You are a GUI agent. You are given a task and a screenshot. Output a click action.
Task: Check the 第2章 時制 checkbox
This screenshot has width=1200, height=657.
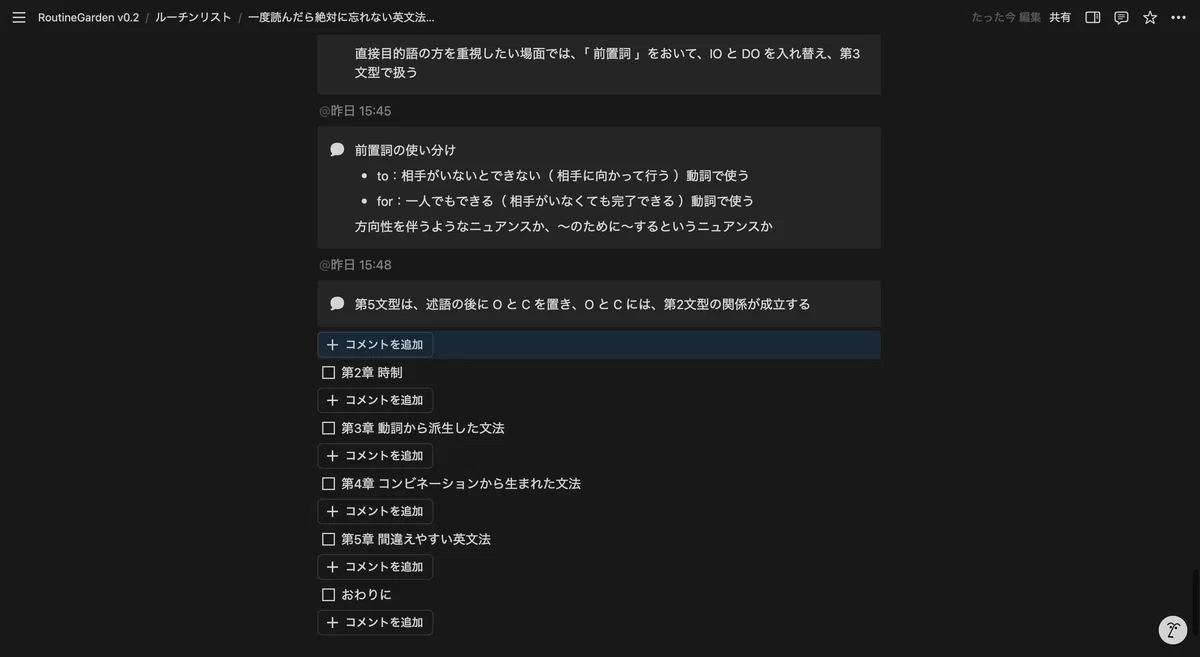click(x=328, y=373)
